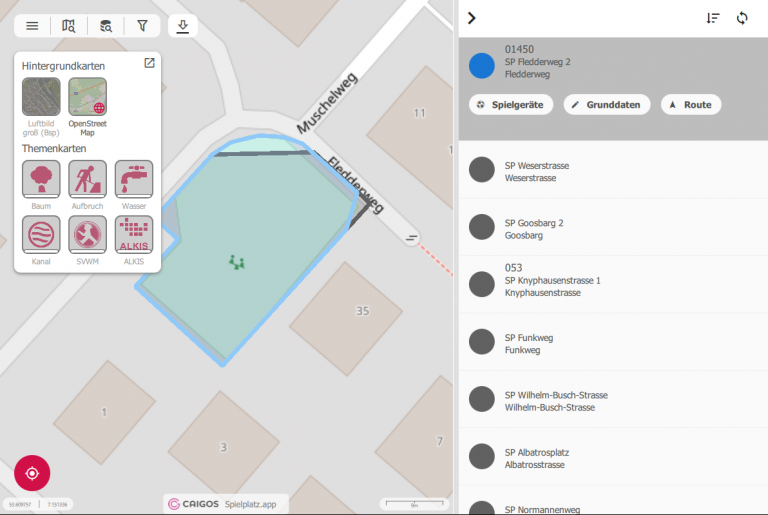Image resolution: width=768 pixels, height=515 pixels.
Task: Select SP Albatrosplatz list entry
Action: [x=613, y=456]
